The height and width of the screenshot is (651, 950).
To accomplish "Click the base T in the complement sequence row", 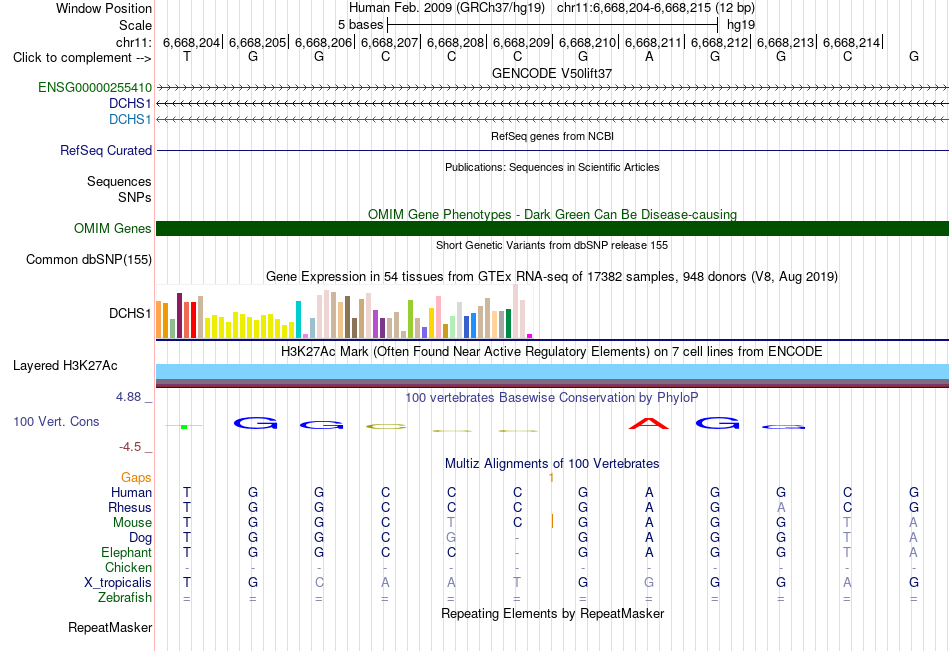I will click(x=187, y=57).
